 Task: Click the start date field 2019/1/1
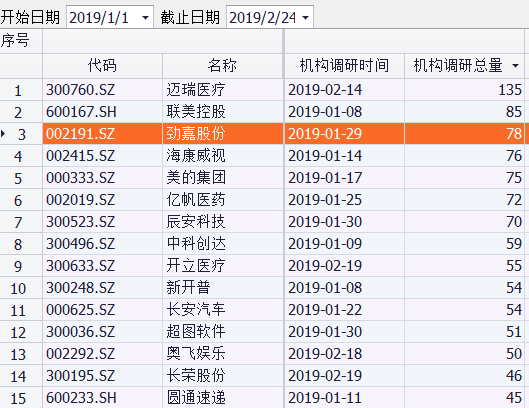coord(110,17)
